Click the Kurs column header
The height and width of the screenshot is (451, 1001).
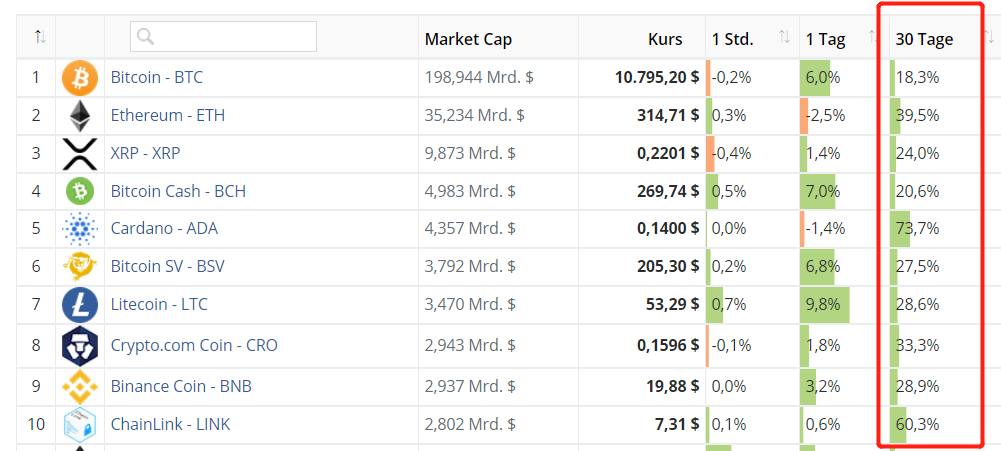point(665,39)
